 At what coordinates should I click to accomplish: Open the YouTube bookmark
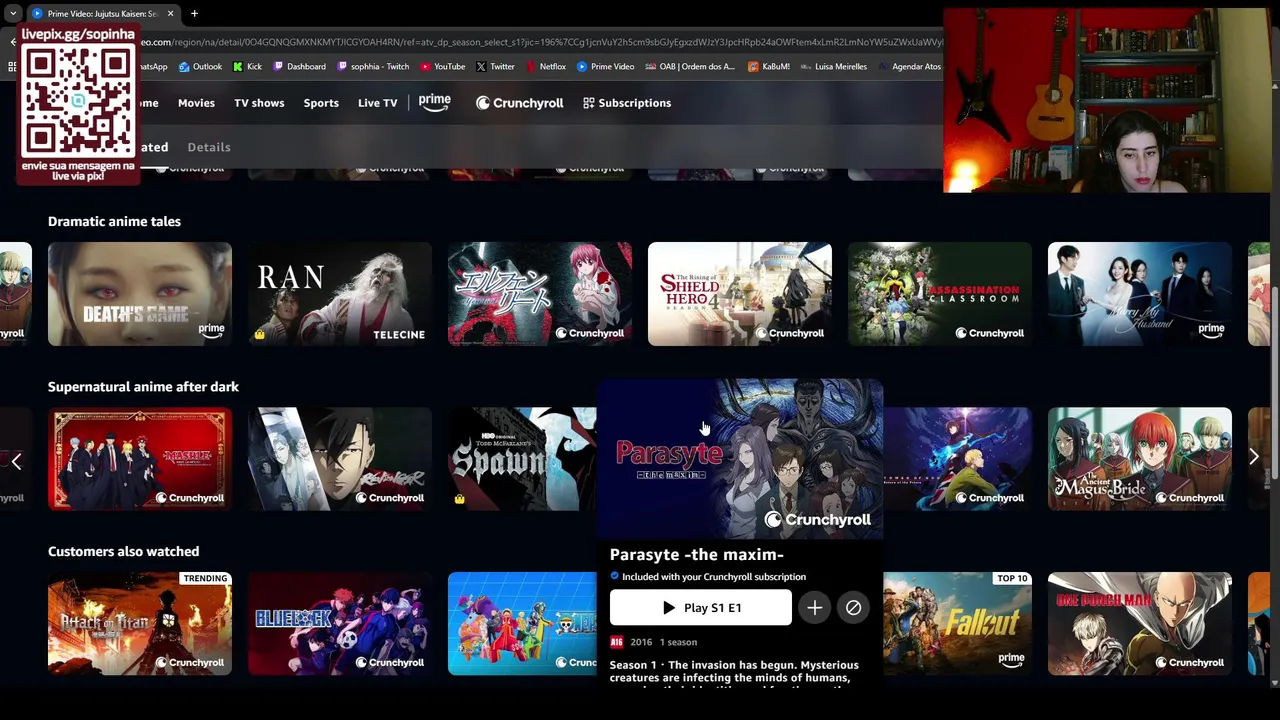[x=443, y=67]
